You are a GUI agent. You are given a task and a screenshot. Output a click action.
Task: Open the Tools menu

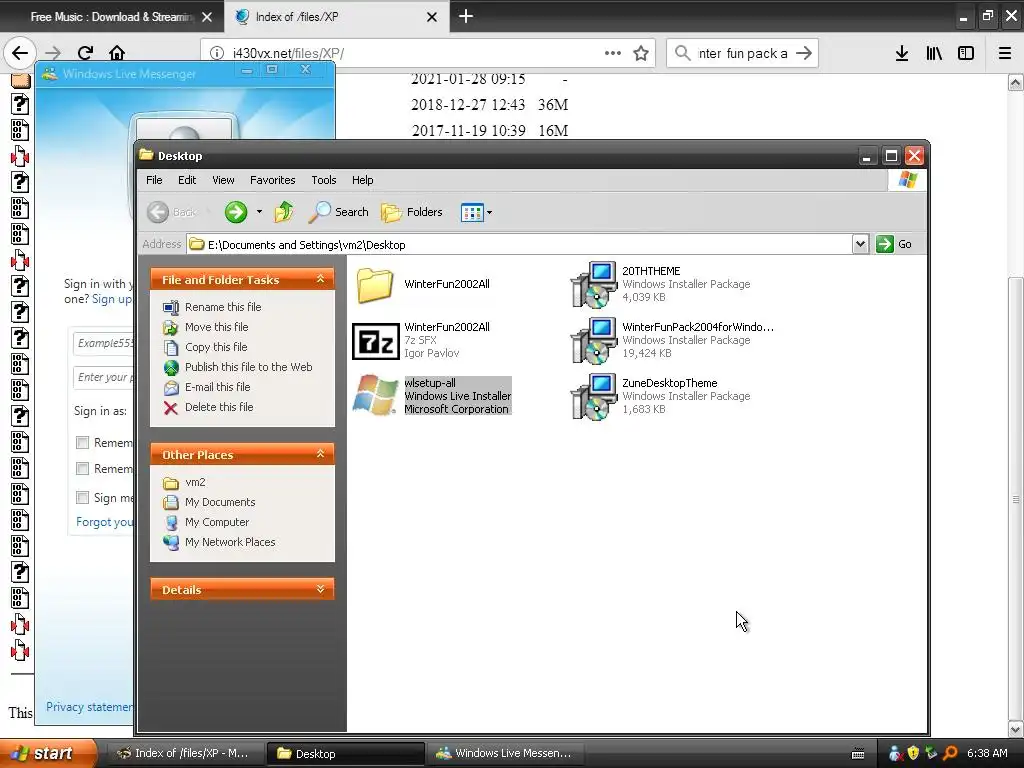coord(324,180)
